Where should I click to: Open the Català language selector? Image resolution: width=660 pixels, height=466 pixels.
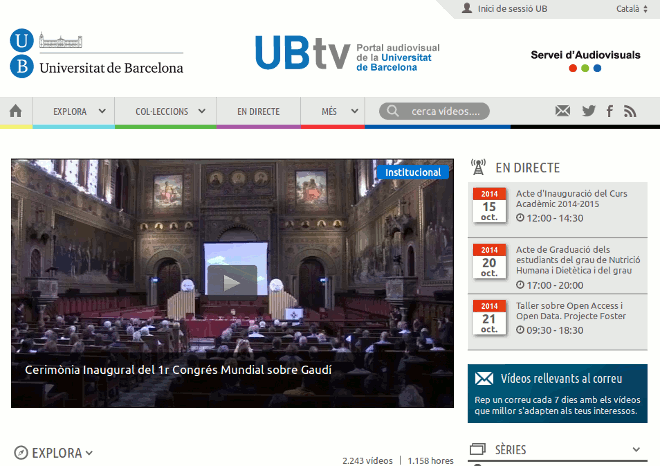(x=632, y=8)
